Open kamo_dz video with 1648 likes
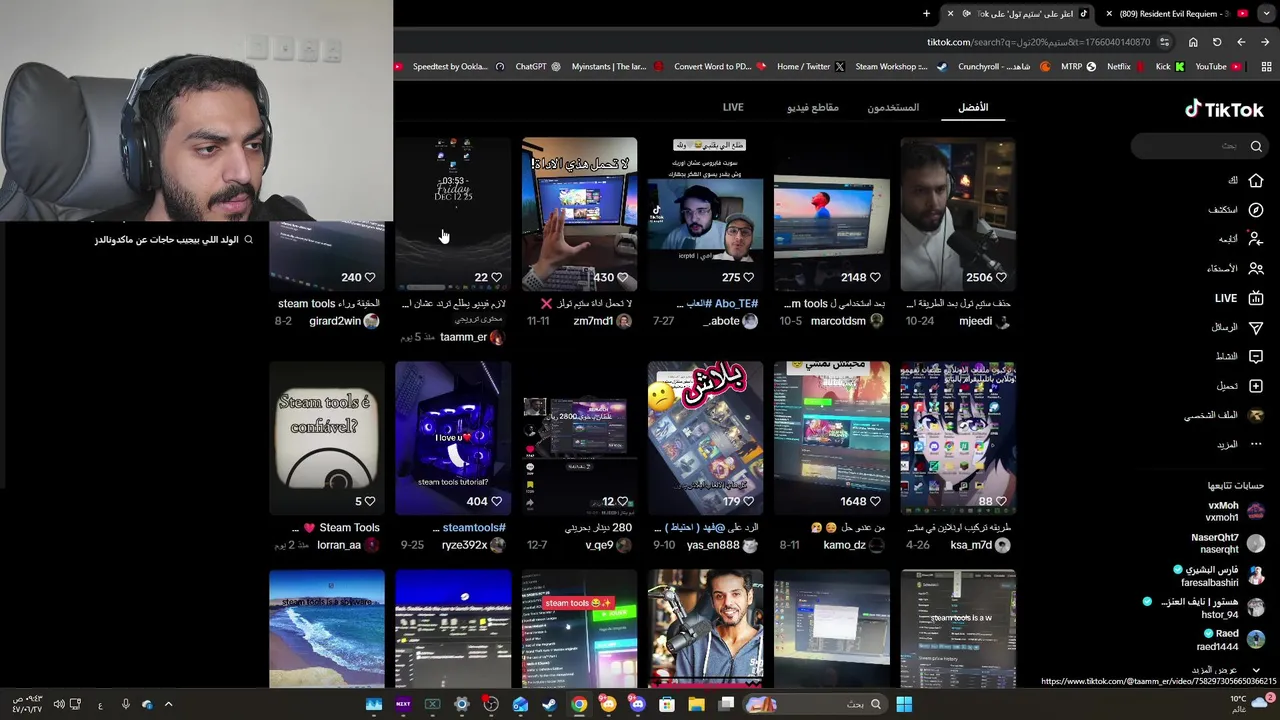1280x720 pixels. [x=831, y=438]
